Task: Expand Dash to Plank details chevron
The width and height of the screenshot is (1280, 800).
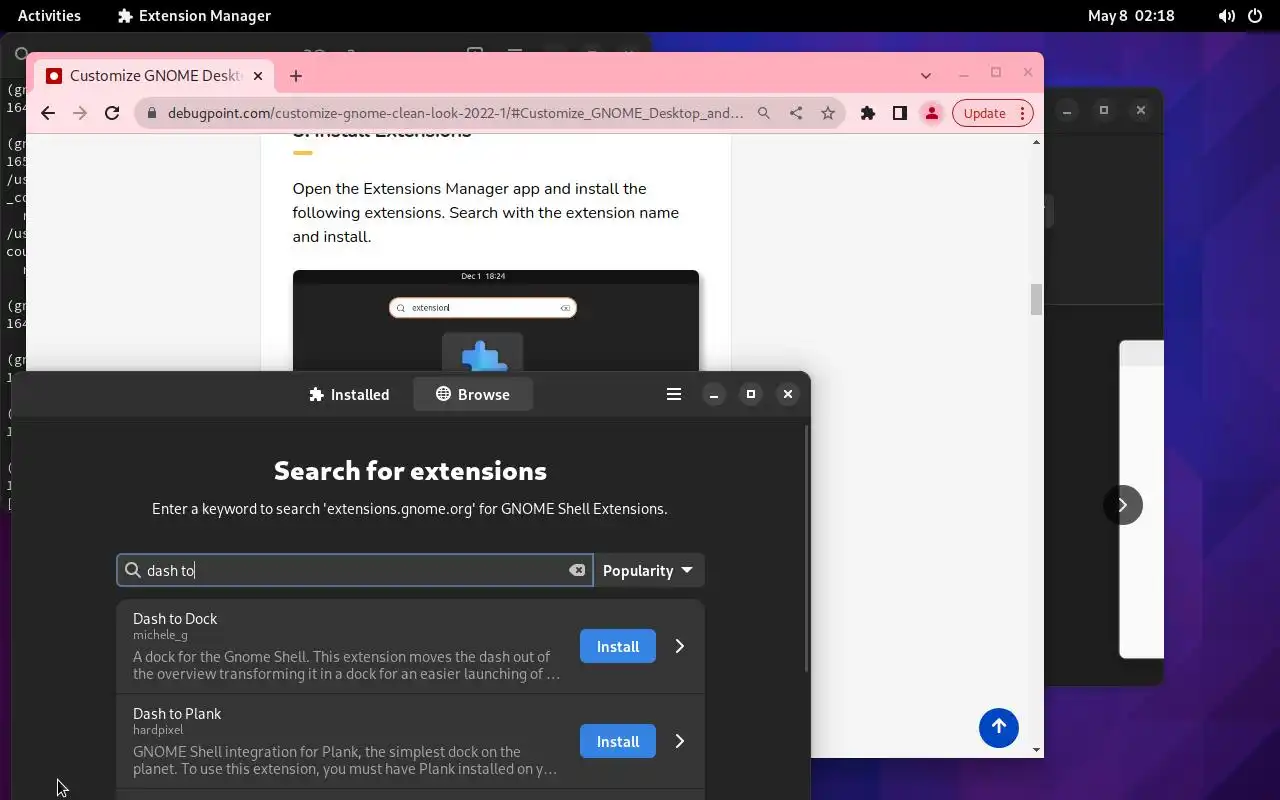Action: point(680,742)
